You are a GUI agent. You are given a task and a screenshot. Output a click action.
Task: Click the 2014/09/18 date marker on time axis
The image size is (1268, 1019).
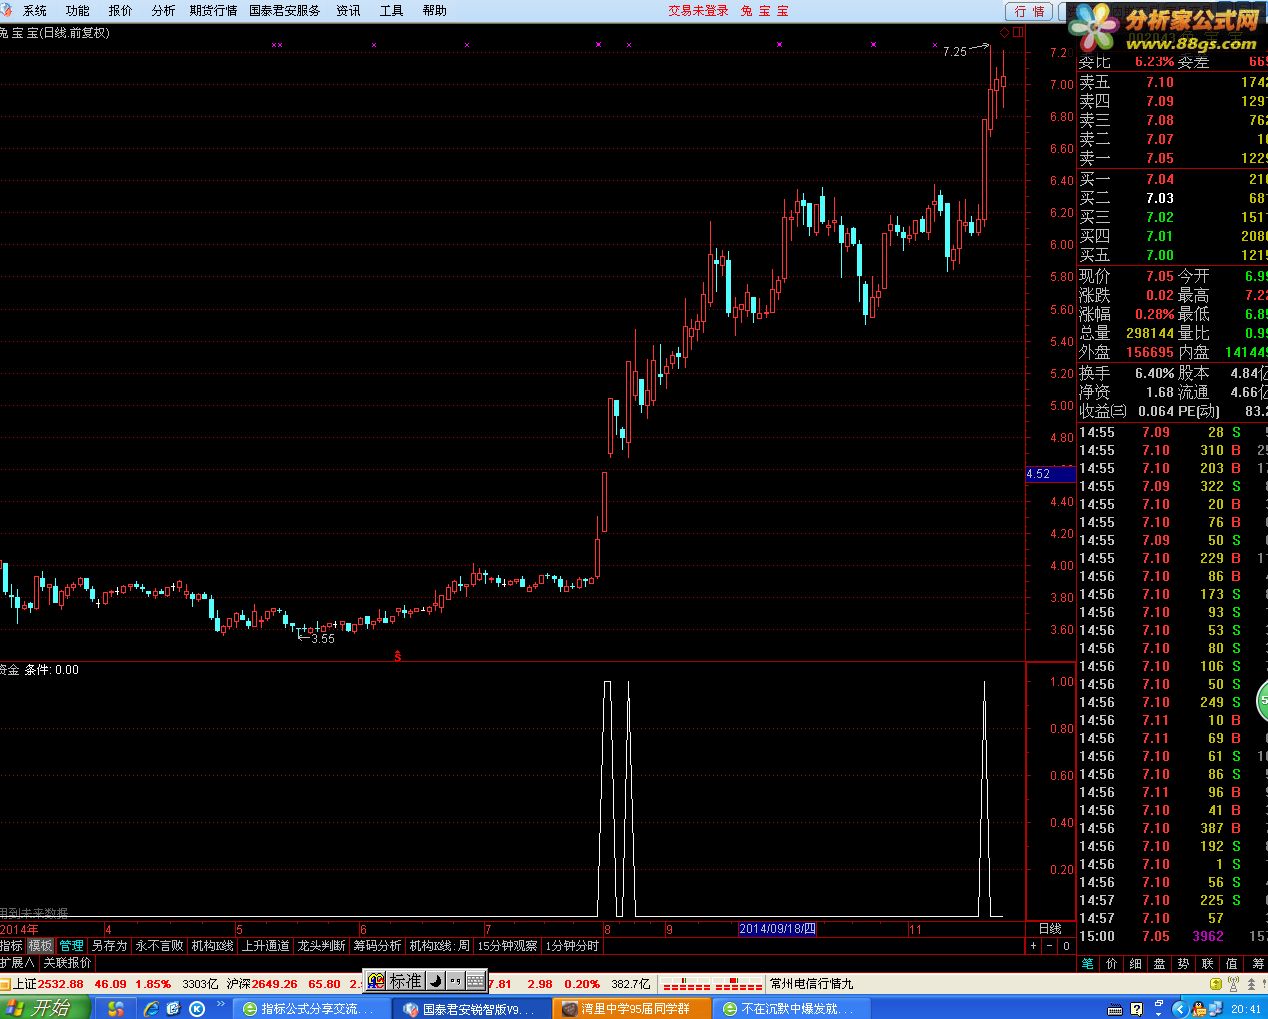(x=777, y=929)
